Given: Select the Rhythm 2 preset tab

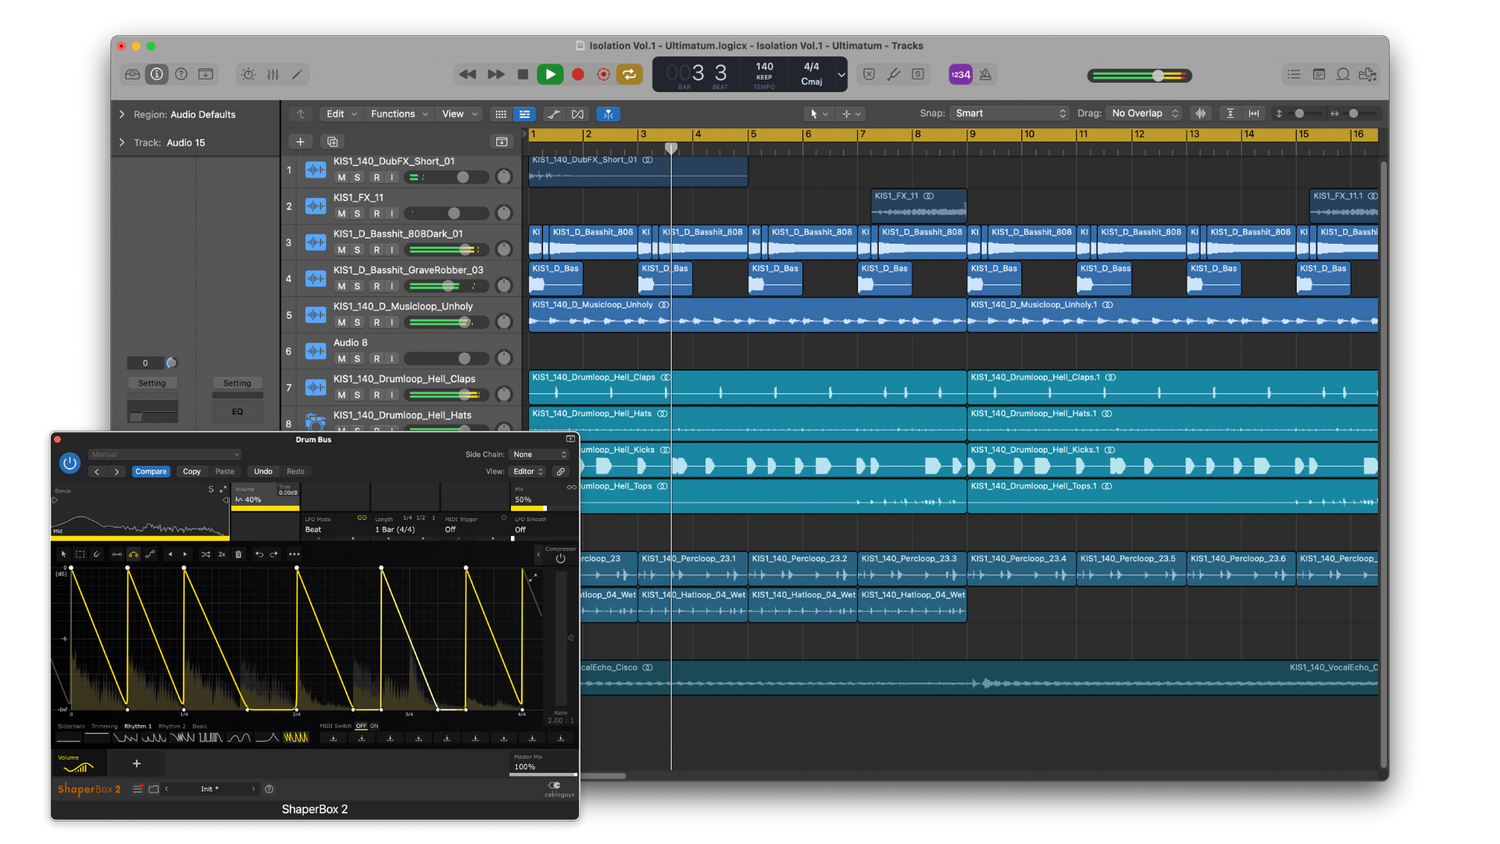Looking at the screenshot, I should tap(171, 726).
